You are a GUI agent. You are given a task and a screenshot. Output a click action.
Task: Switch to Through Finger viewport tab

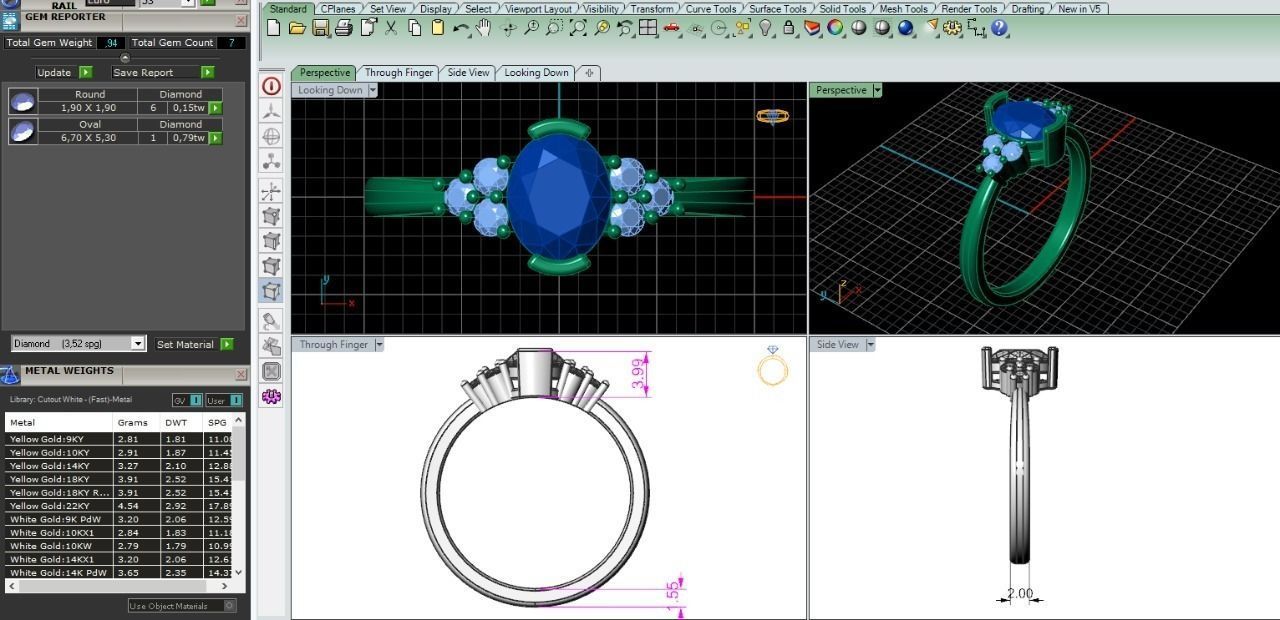coord(399,72)
